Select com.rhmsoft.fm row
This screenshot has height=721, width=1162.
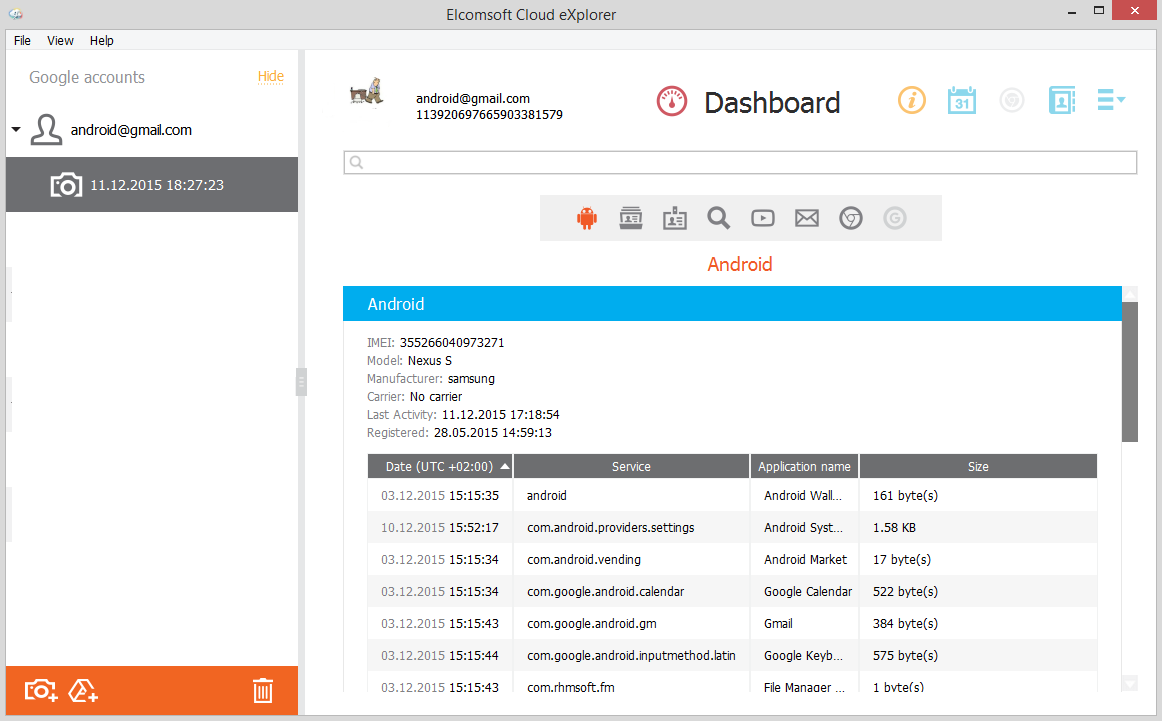tap(732, 683)
